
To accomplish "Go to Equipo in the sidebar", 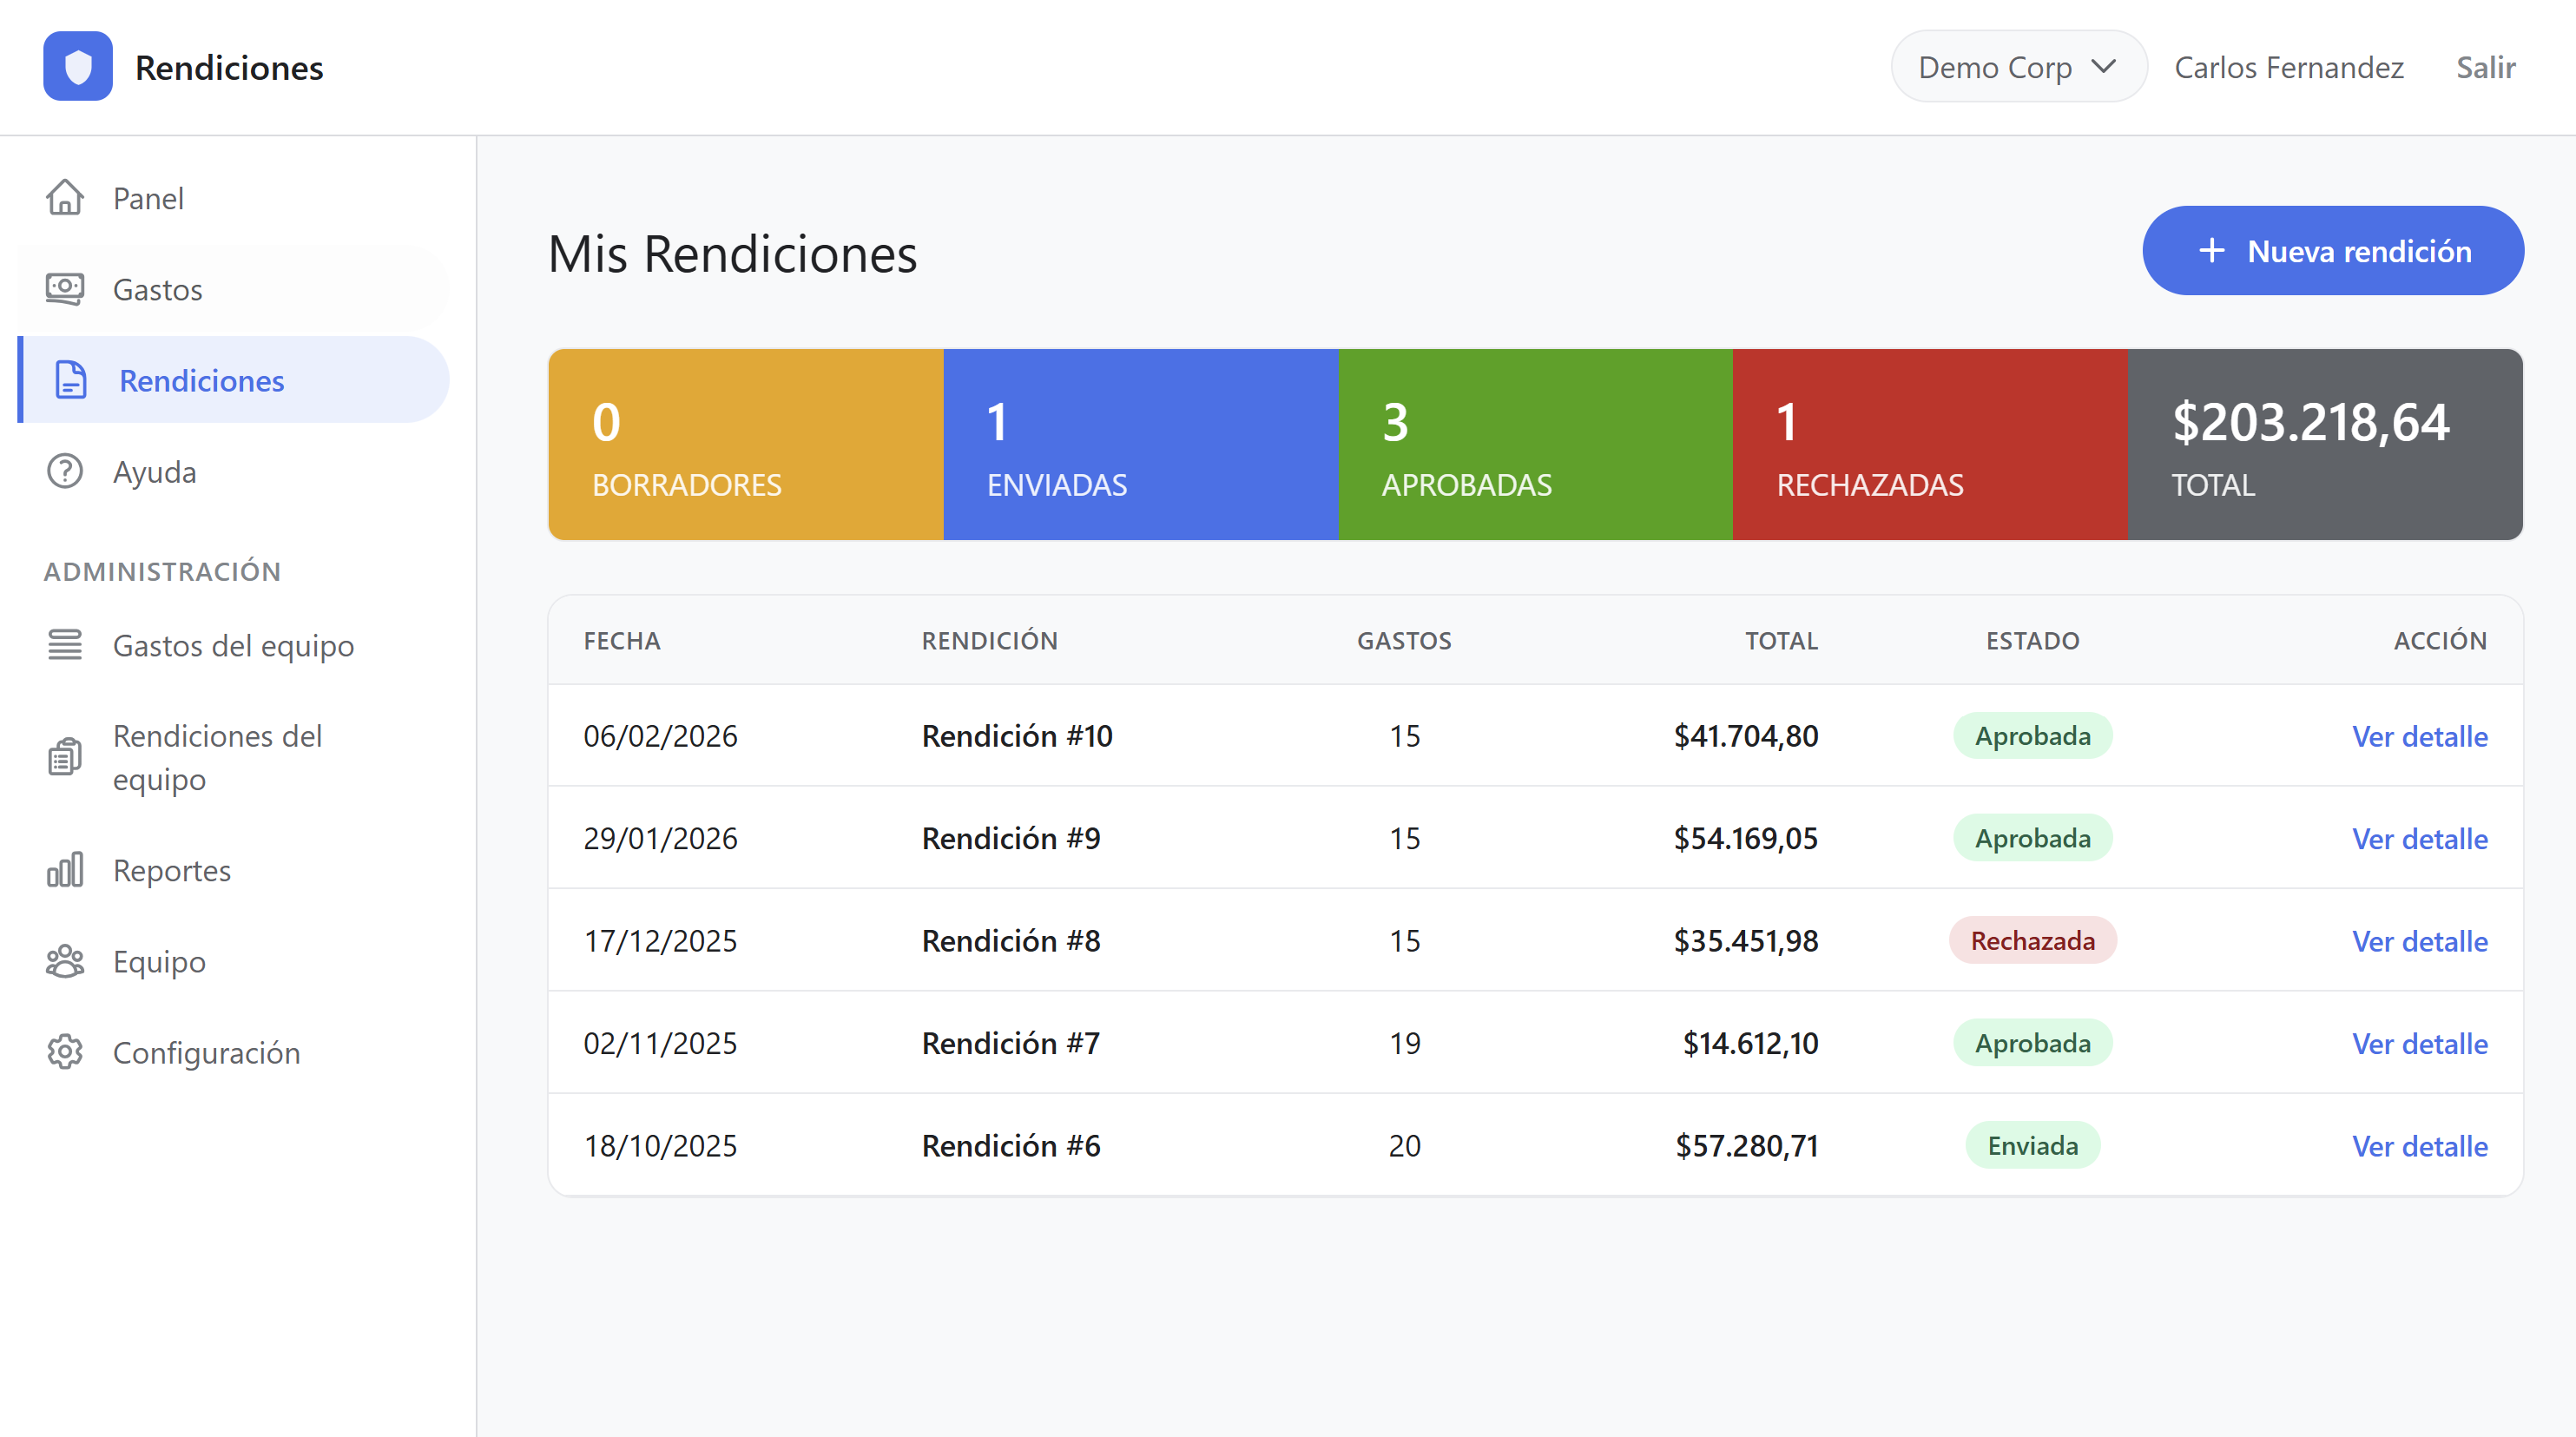I will pos(233,961).
